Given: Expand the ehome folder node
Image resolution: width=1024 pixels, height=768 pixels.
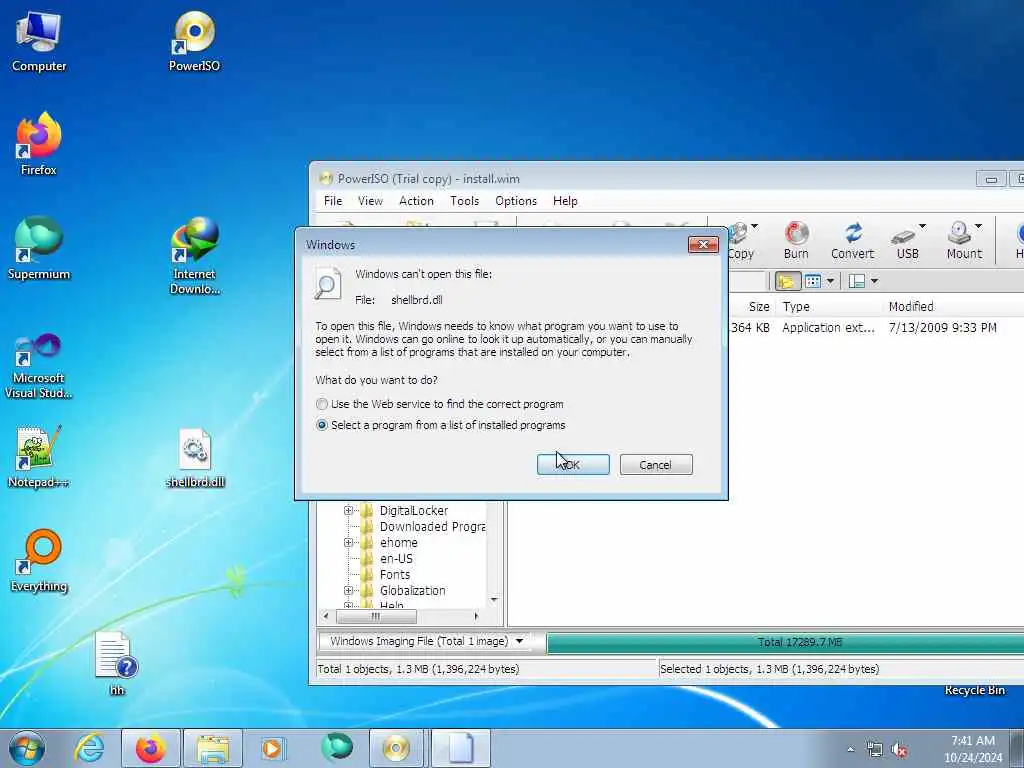Looking at the screenshot, I should pos(348,543).
